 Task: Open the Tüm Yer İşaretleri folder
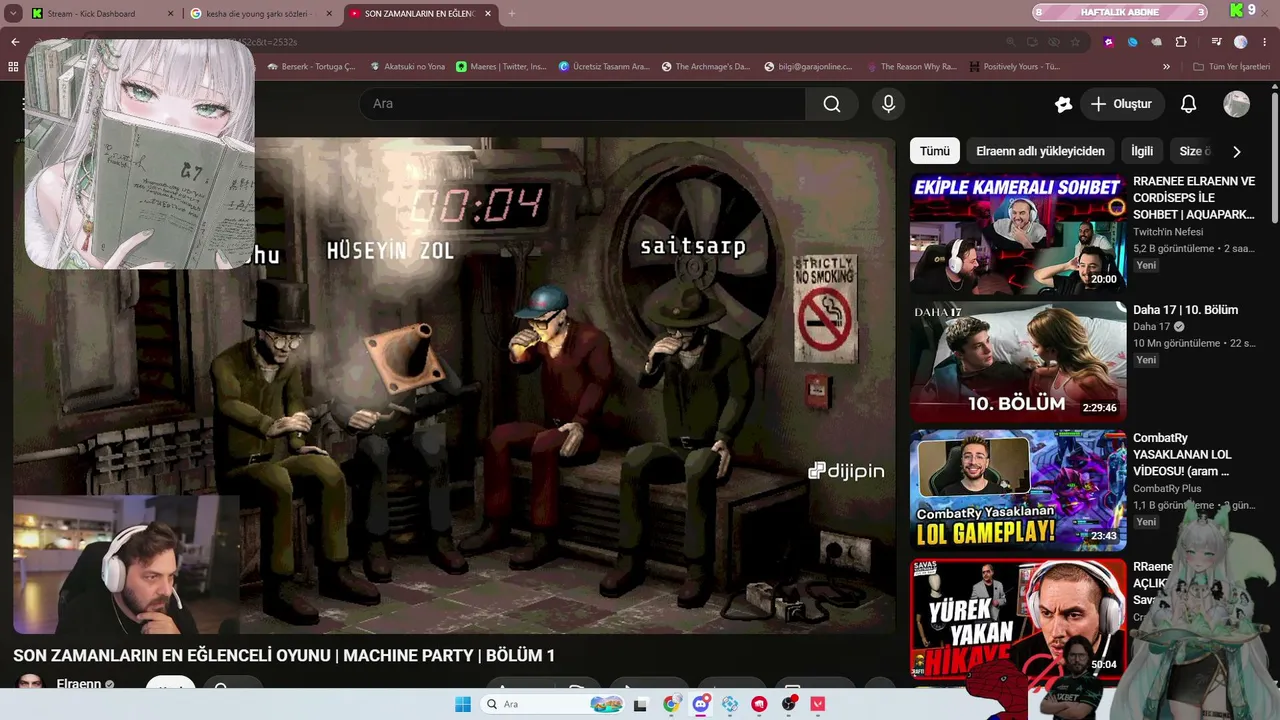tap(1231, 67)
